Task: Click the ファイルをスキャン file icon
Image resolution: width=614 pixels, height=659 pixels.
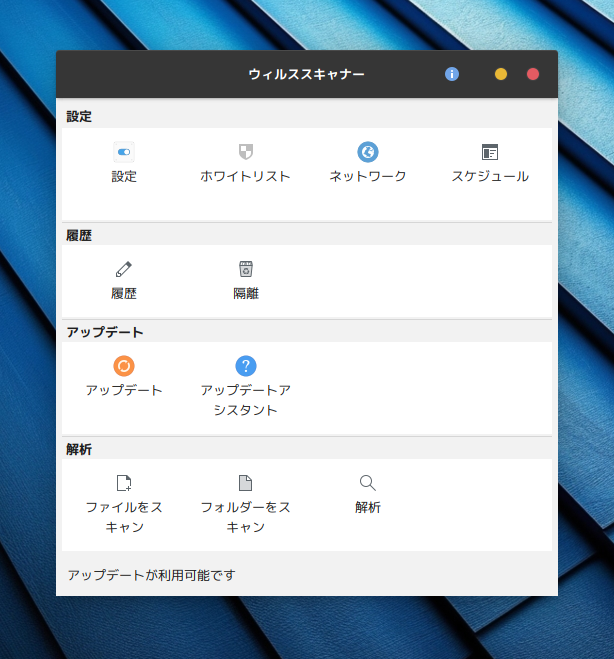Action: (x=124, y=483)
